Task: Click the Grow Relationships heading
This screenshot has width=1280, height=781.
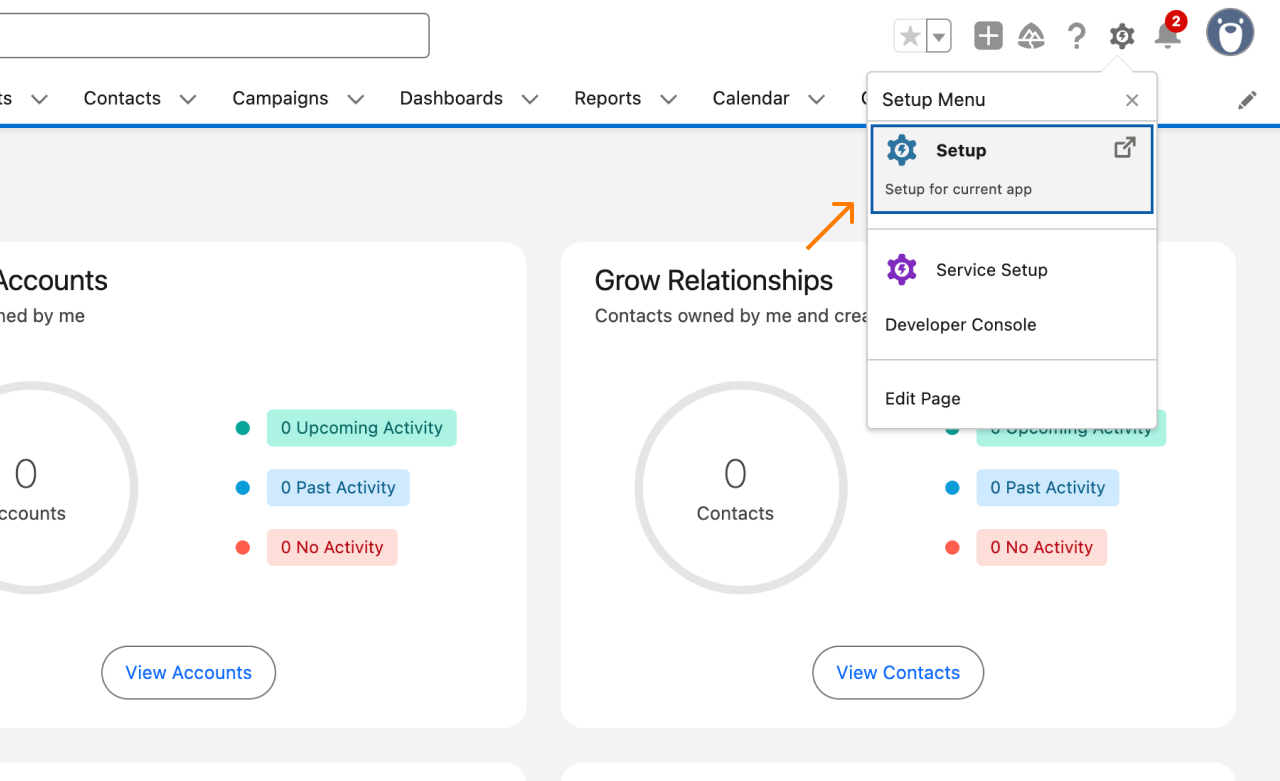Action: (x=714, y=281)
